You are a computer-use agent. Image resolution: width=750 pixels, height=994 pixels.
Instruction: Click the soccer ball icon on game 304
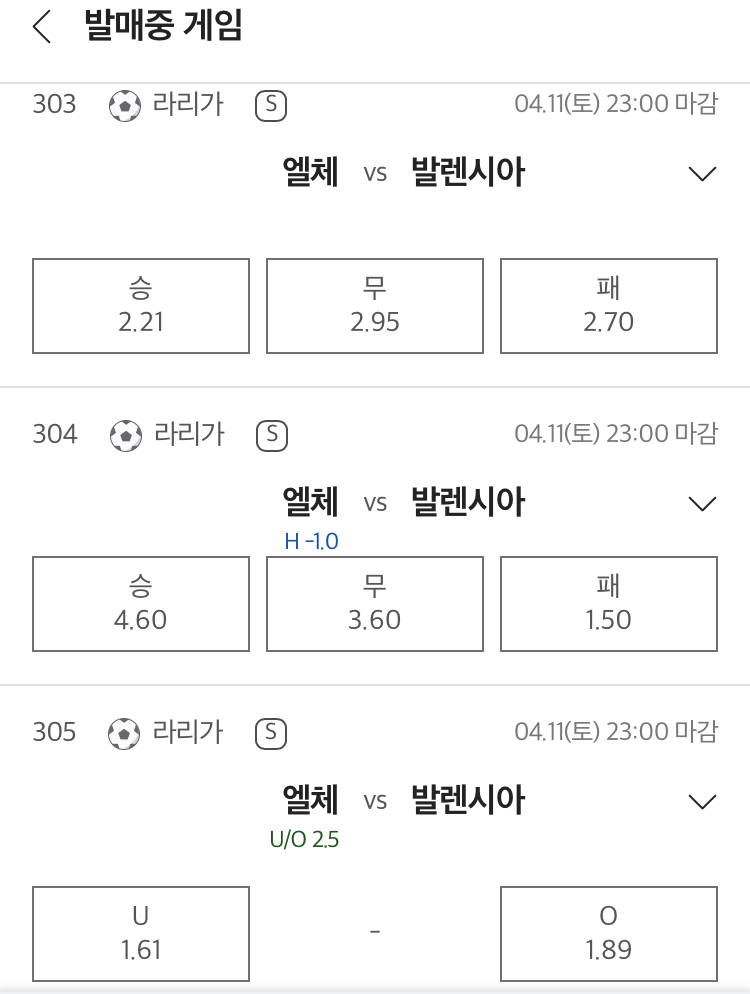[126, 436]
